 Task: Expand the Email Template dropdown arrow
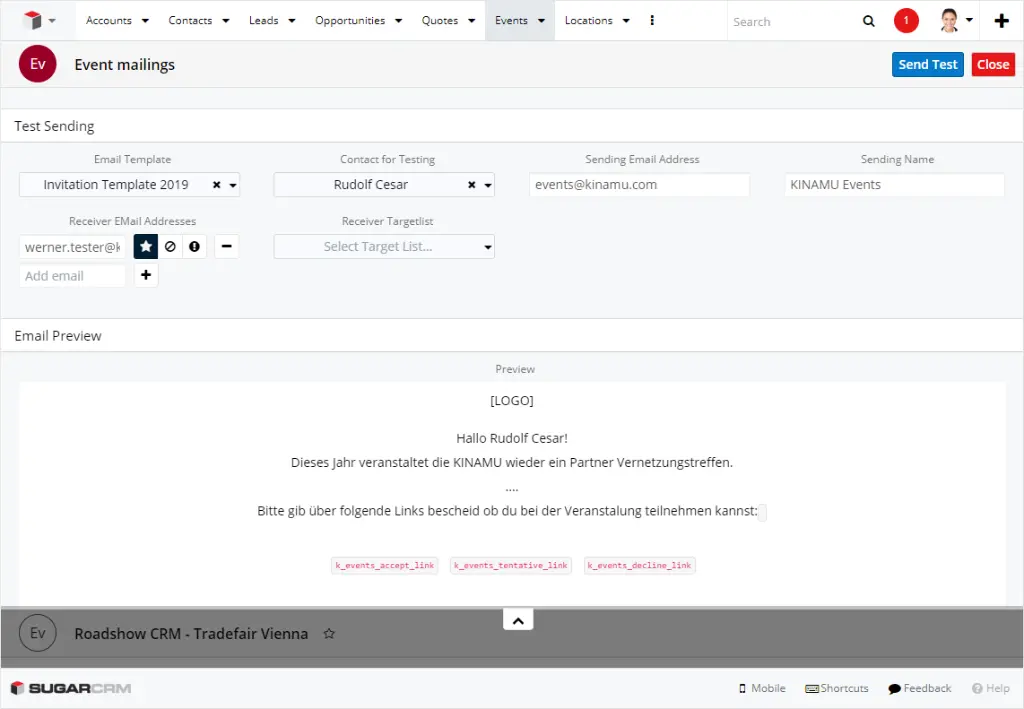(x=233, y=185)
